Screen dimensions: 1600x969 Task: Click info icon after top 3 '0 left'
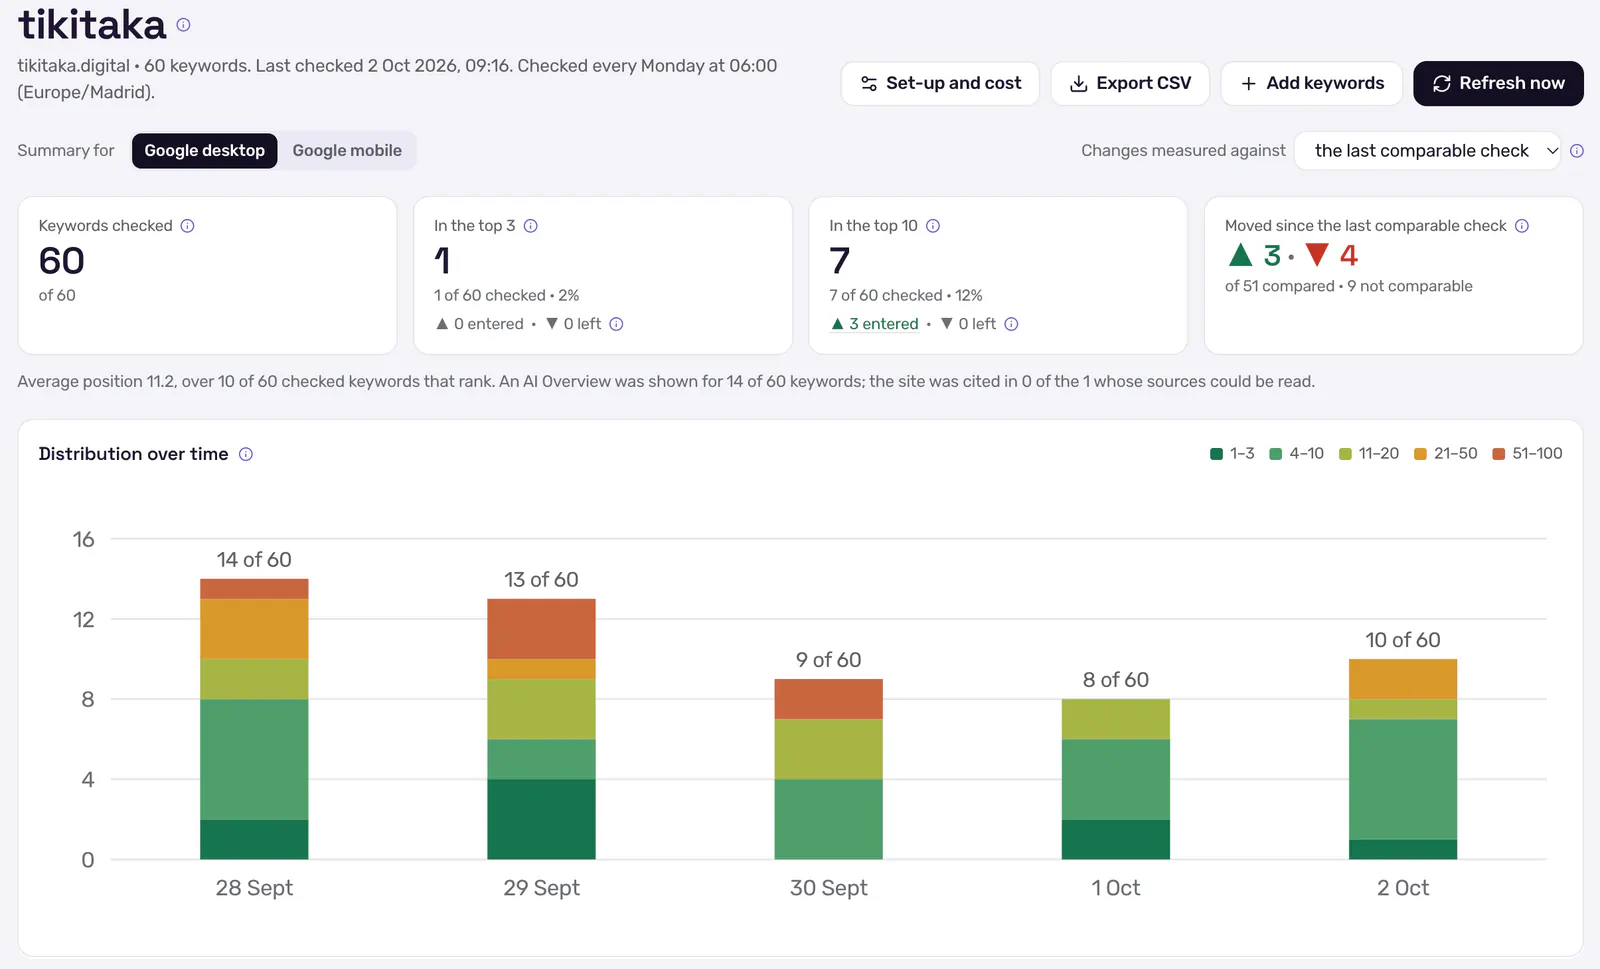(x=616, y=324)
